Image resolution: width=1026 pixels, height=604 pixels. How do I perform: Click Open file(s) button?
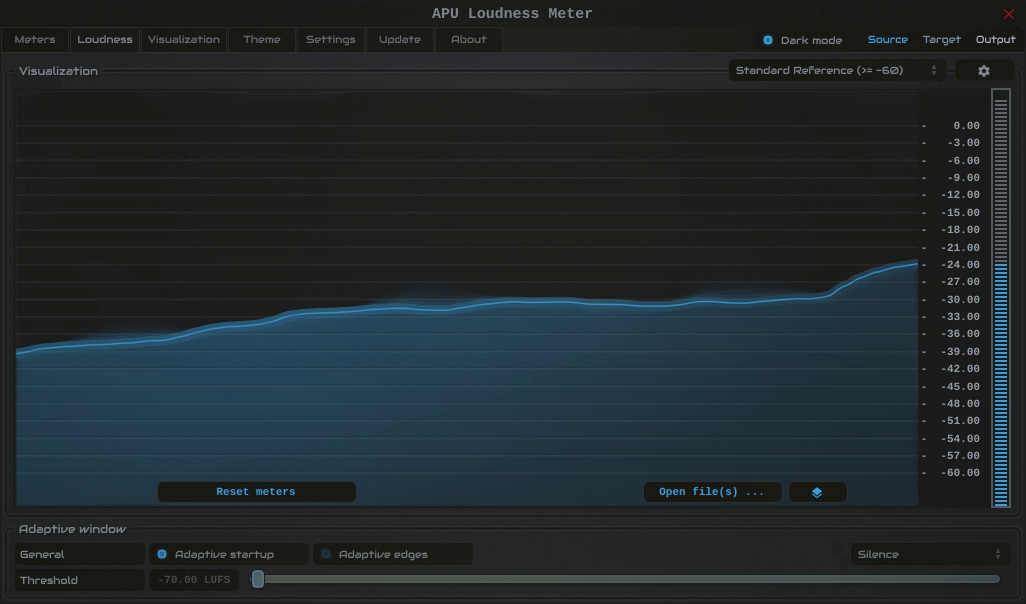pyautogui.click(x=712, y=492)
